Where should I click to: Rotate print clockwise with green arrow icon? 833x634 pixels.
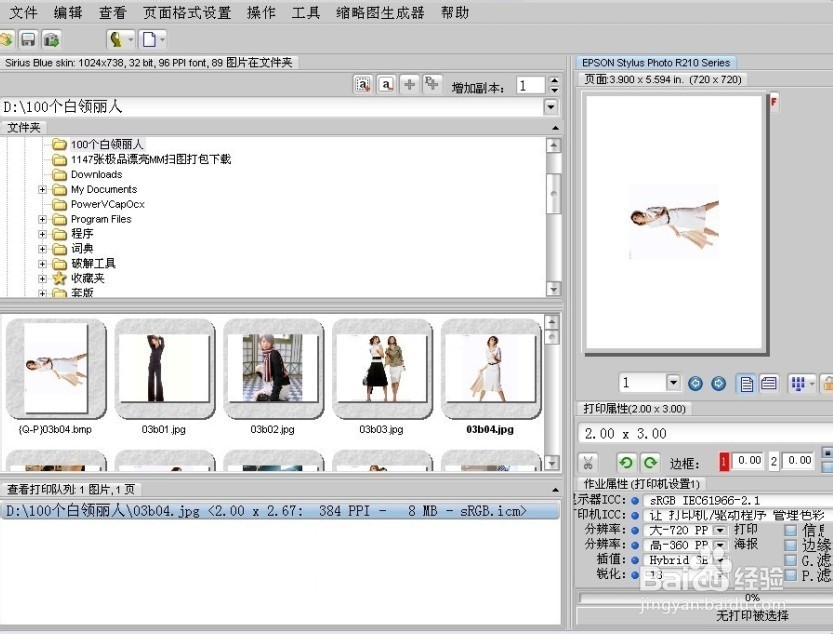648,461
